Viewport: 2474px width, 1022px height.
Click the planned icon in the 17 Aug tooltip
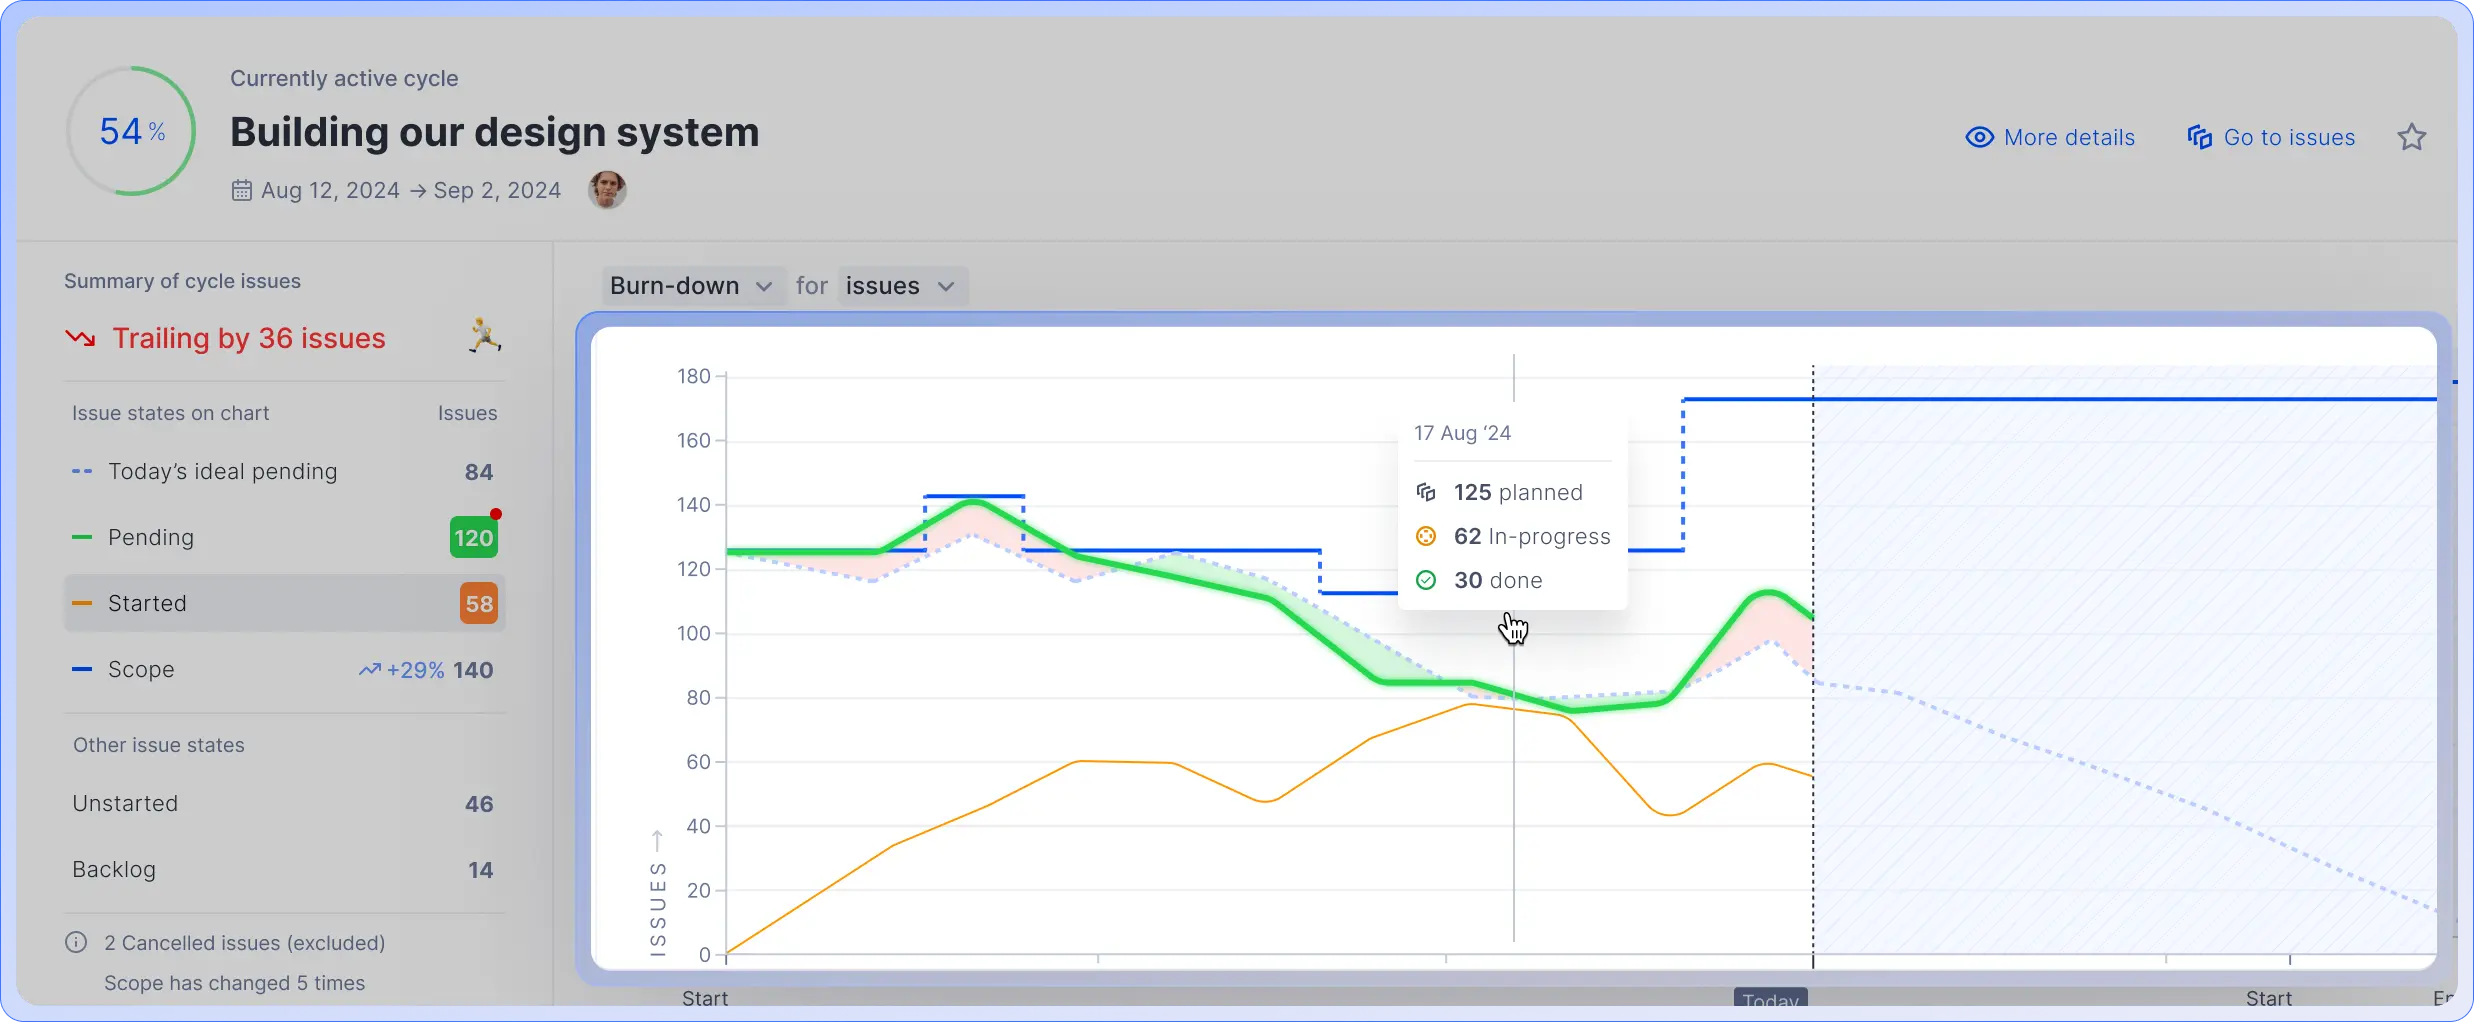coord(1426,492)
